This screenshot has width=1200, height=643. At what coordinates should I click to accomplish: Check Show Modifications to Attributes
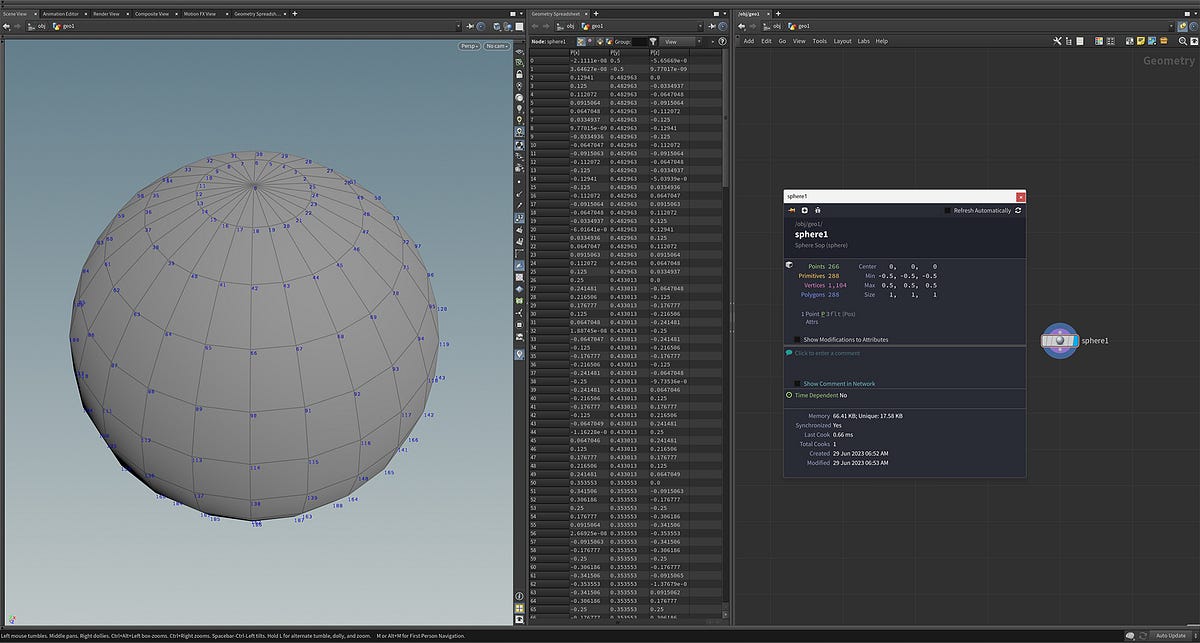point(797,339)
